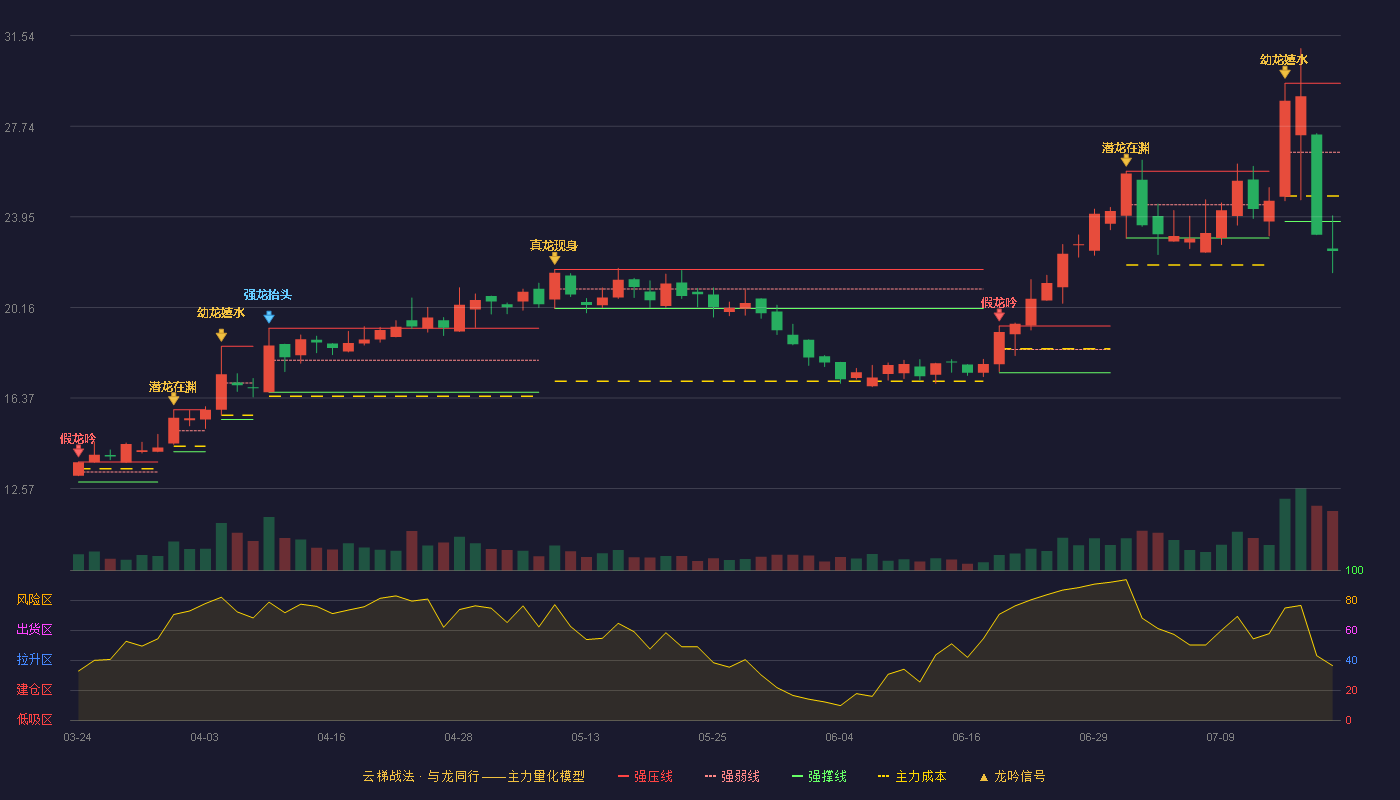Click the 假龙吟 label near the 12.57 price level
1400x800 pixels.
pos(78,438)
